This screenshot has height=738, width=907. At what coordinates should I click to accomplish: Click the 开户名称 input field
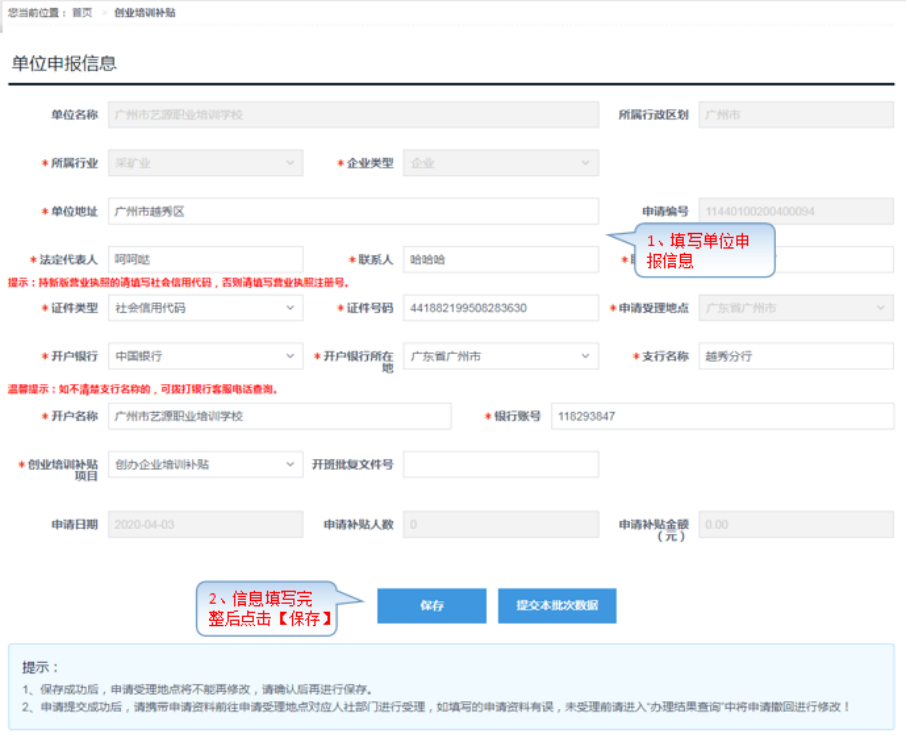click(x=279, y=416)
